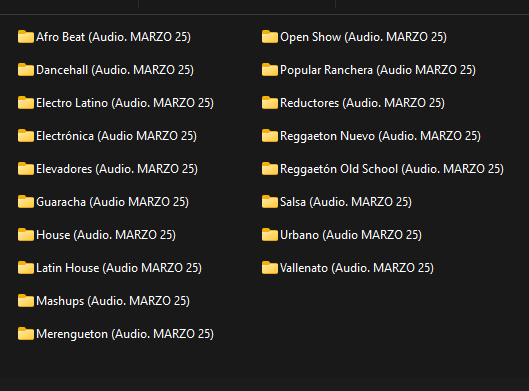Click the Electro Latino folder icon

[x=26, y=103]
